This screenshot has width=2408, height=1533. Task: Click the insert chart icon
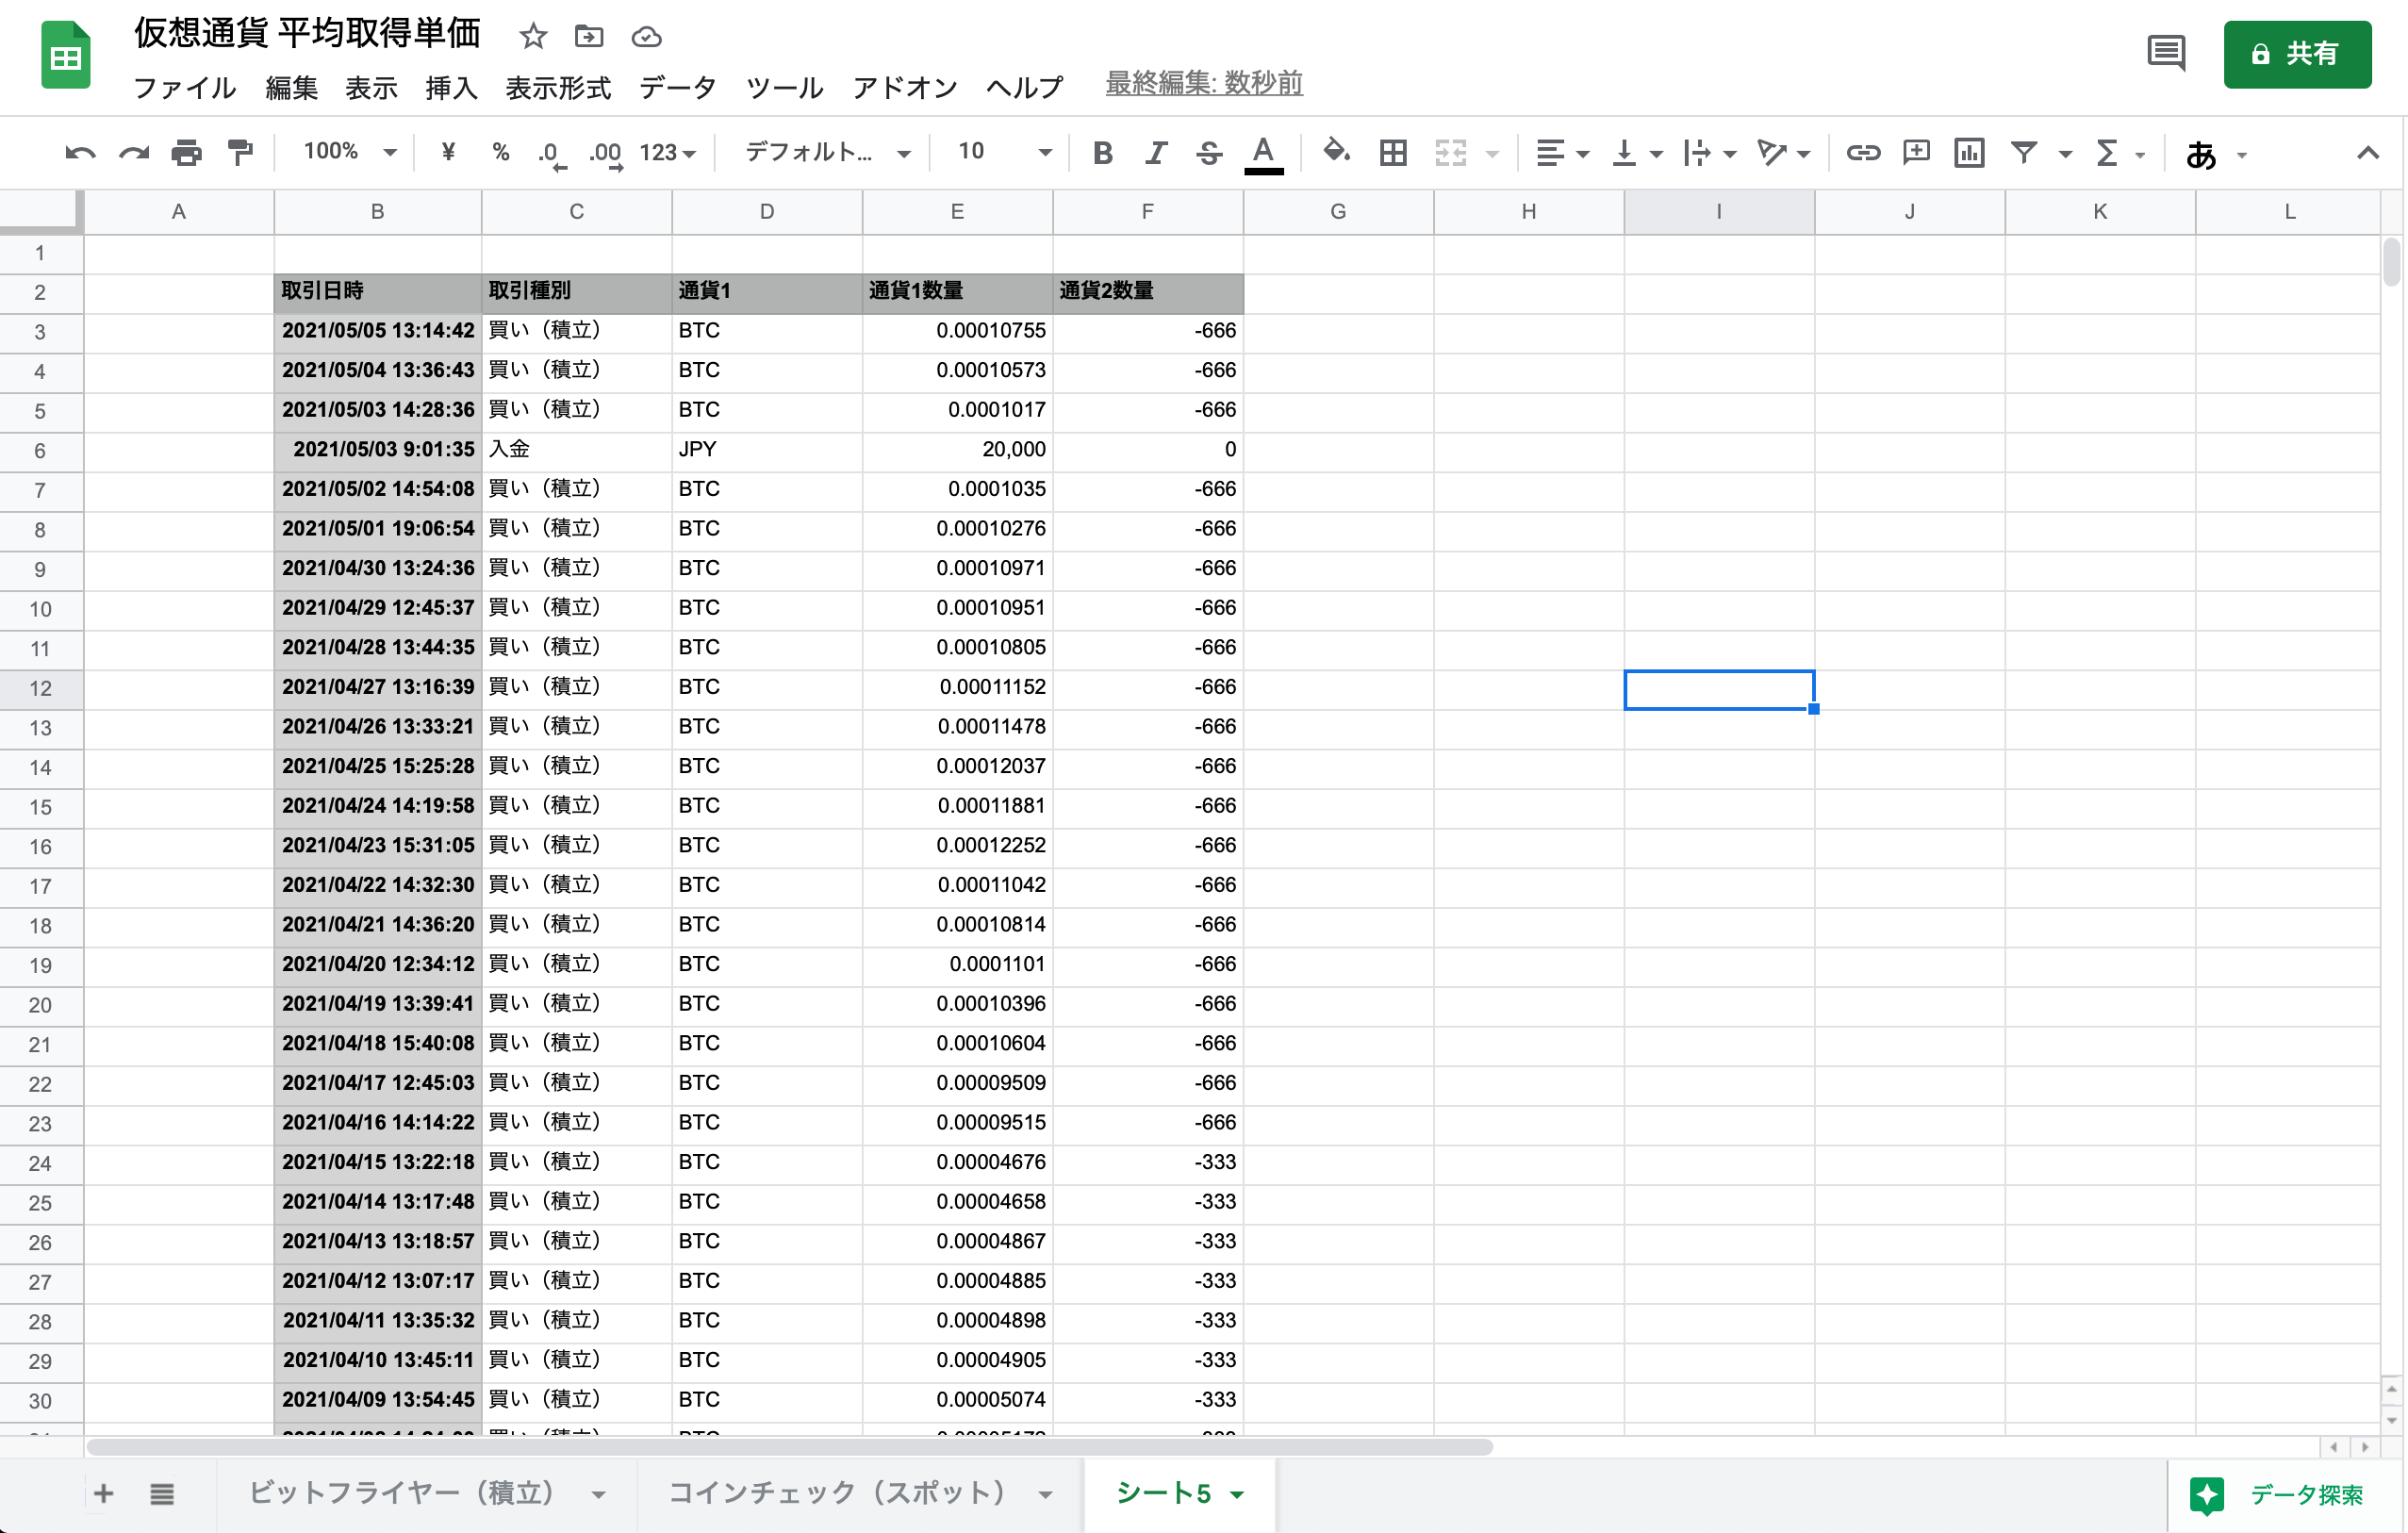(1969, 153)
